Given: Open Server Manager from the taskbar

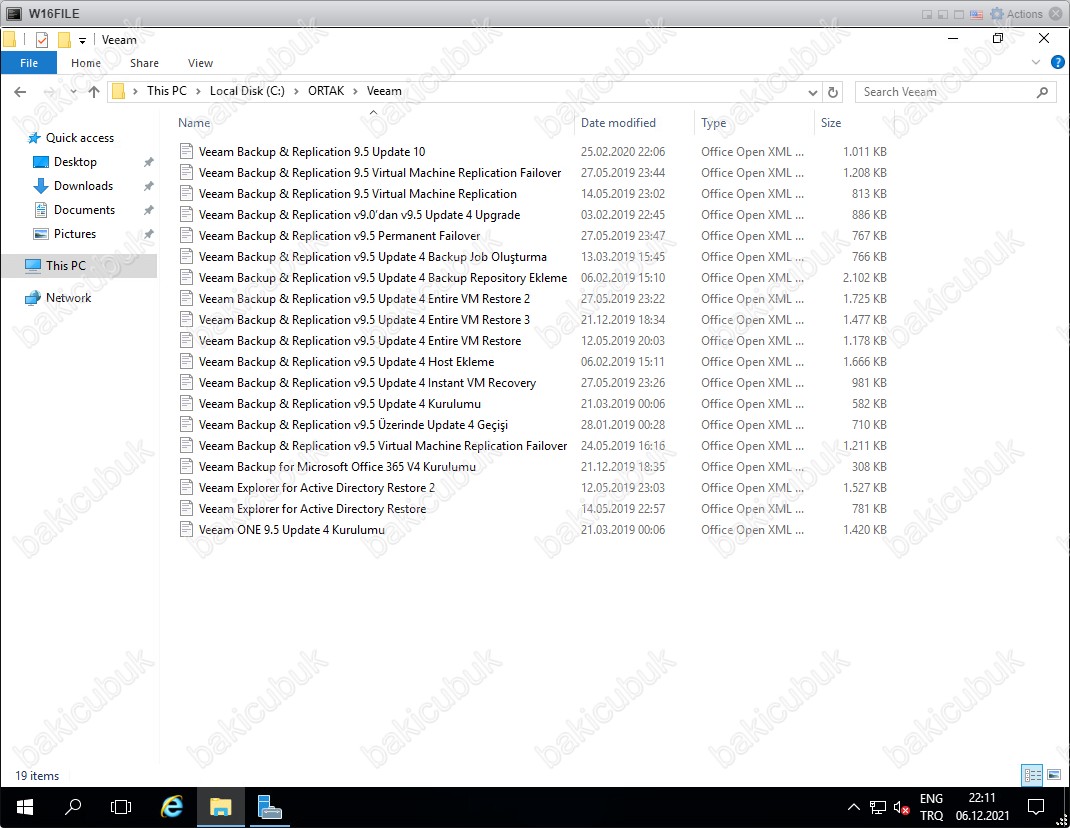Looking at the screenshot, I should 270,808.
